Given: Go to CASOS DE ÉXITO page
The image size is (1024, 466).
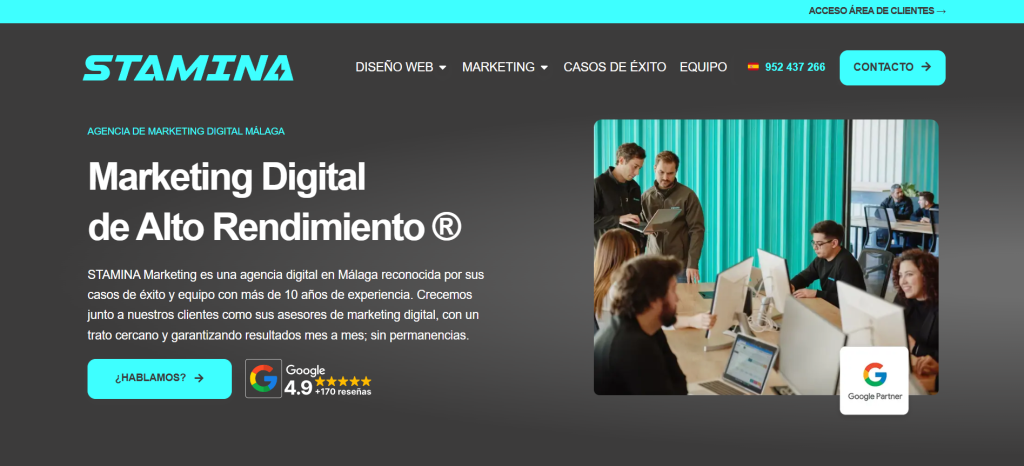Looking at the screenshot, I should (615, 67).
